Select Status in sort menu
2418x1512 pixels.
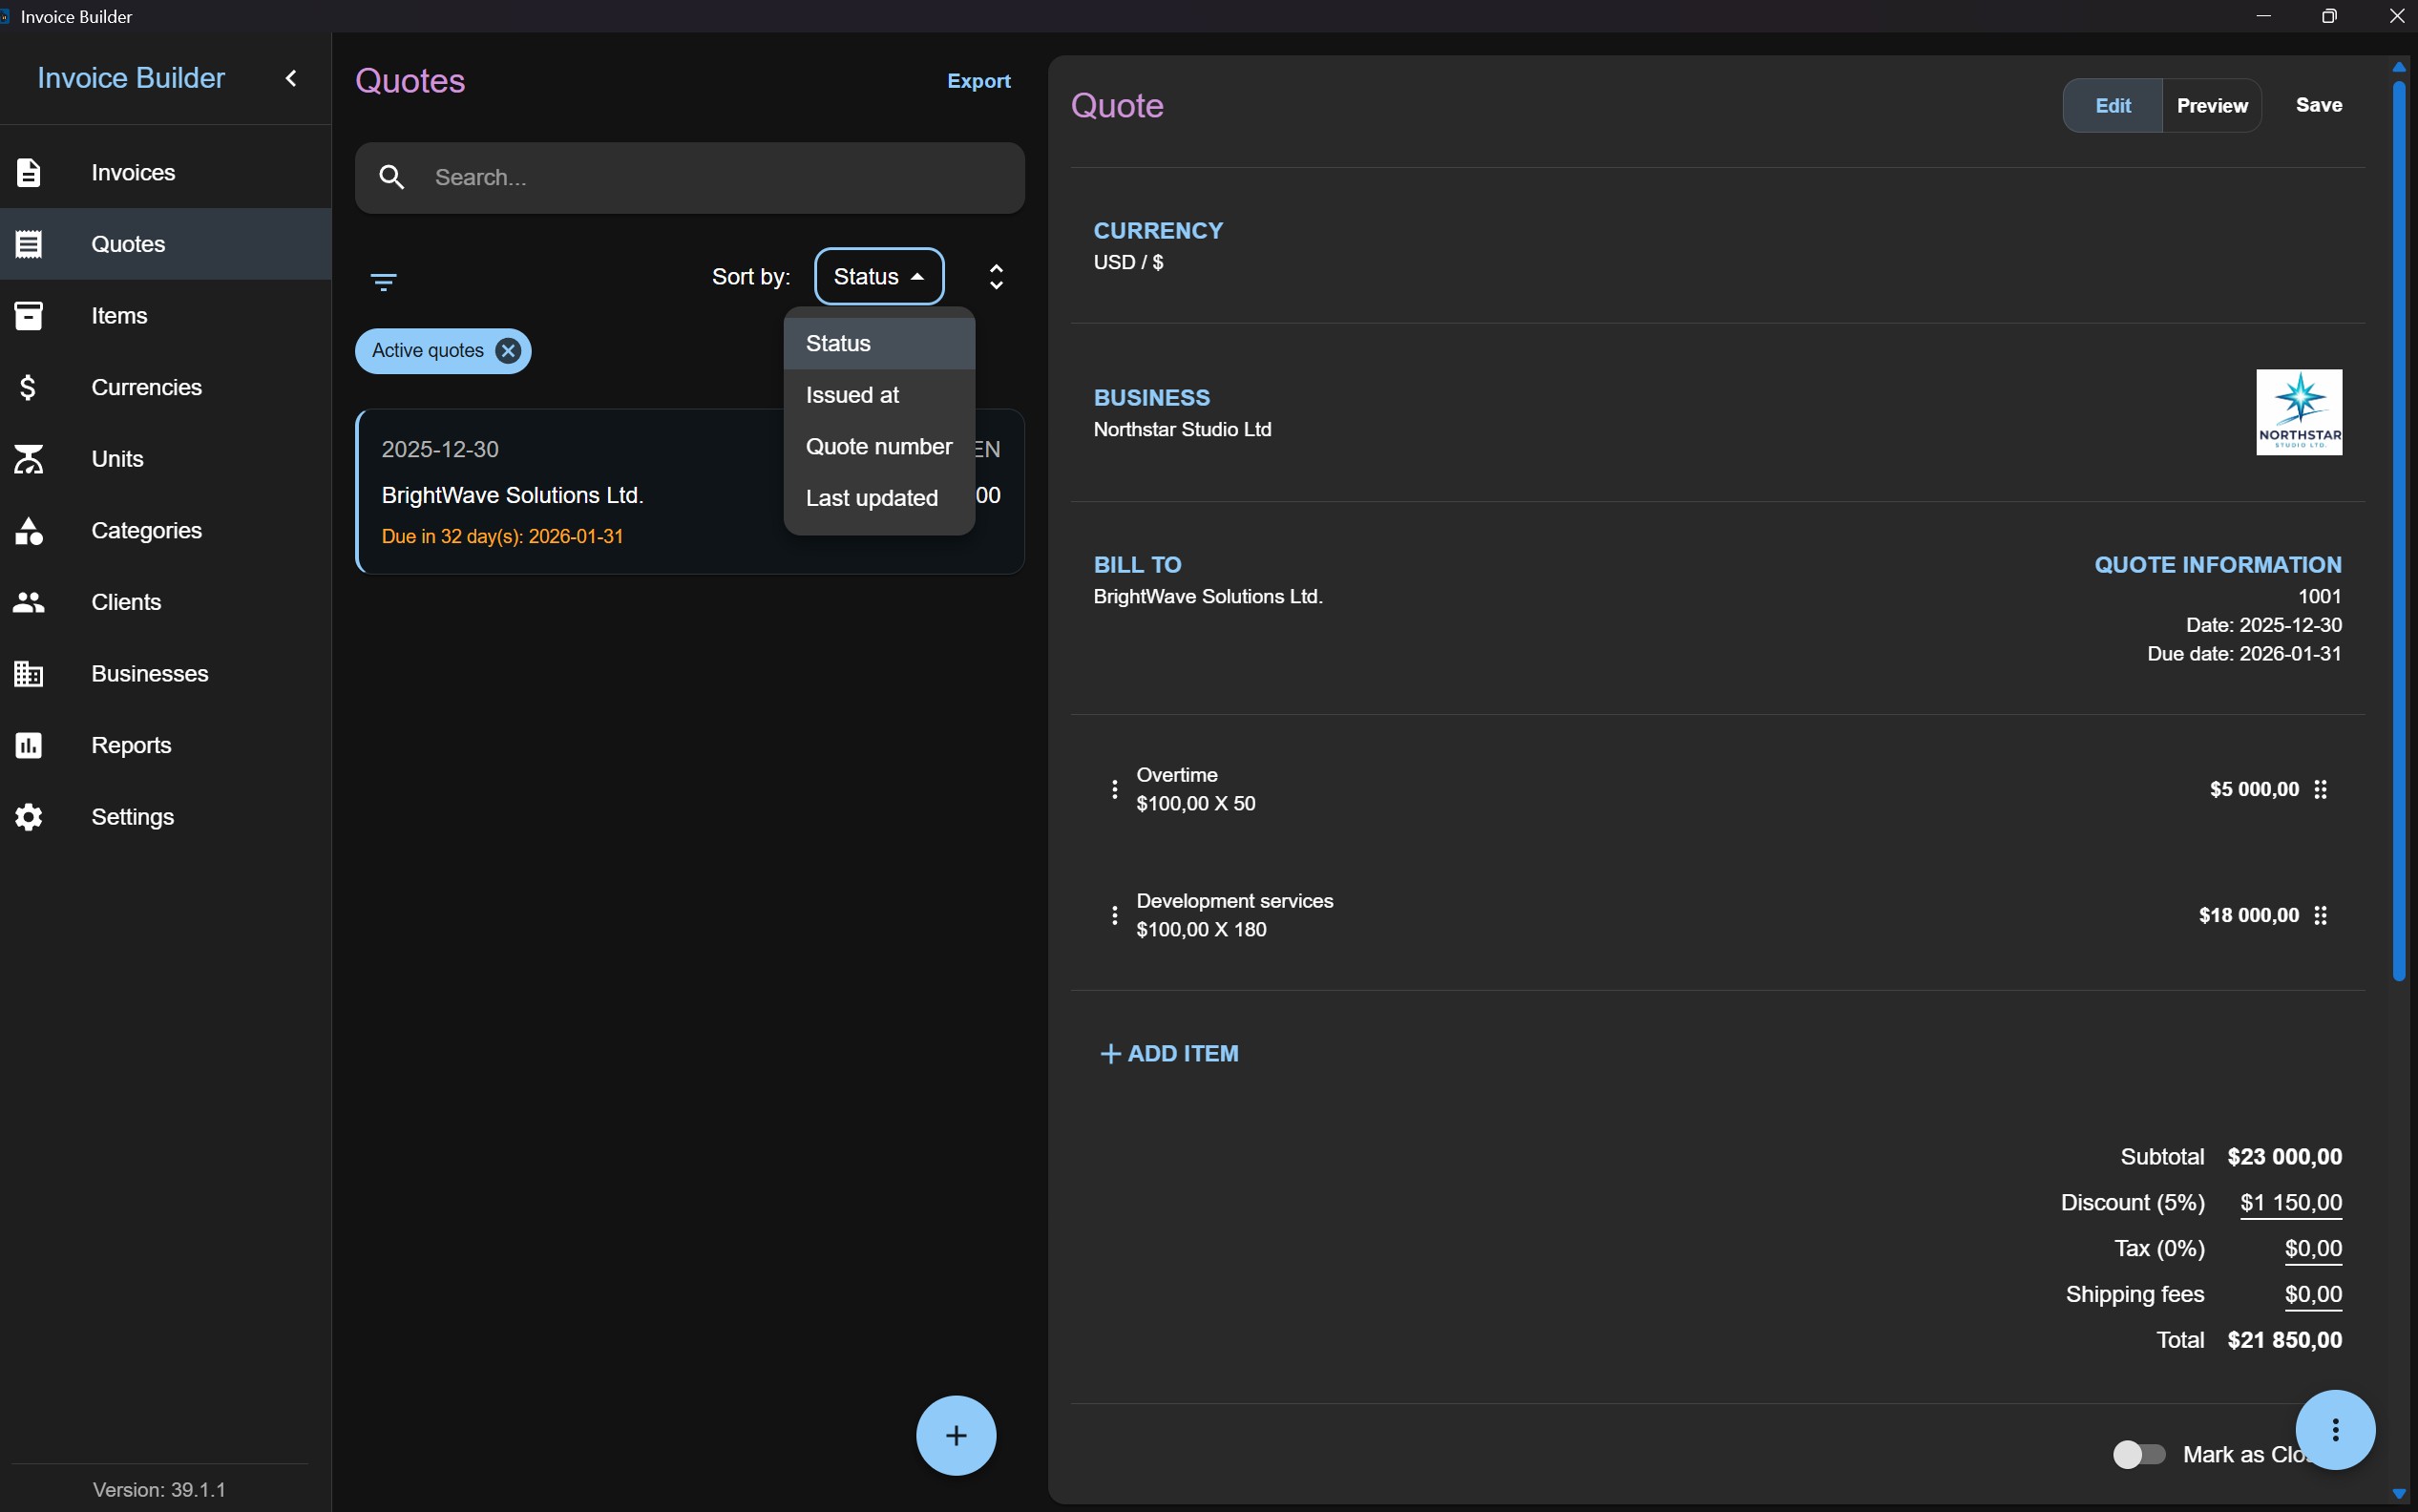point(879,344)
